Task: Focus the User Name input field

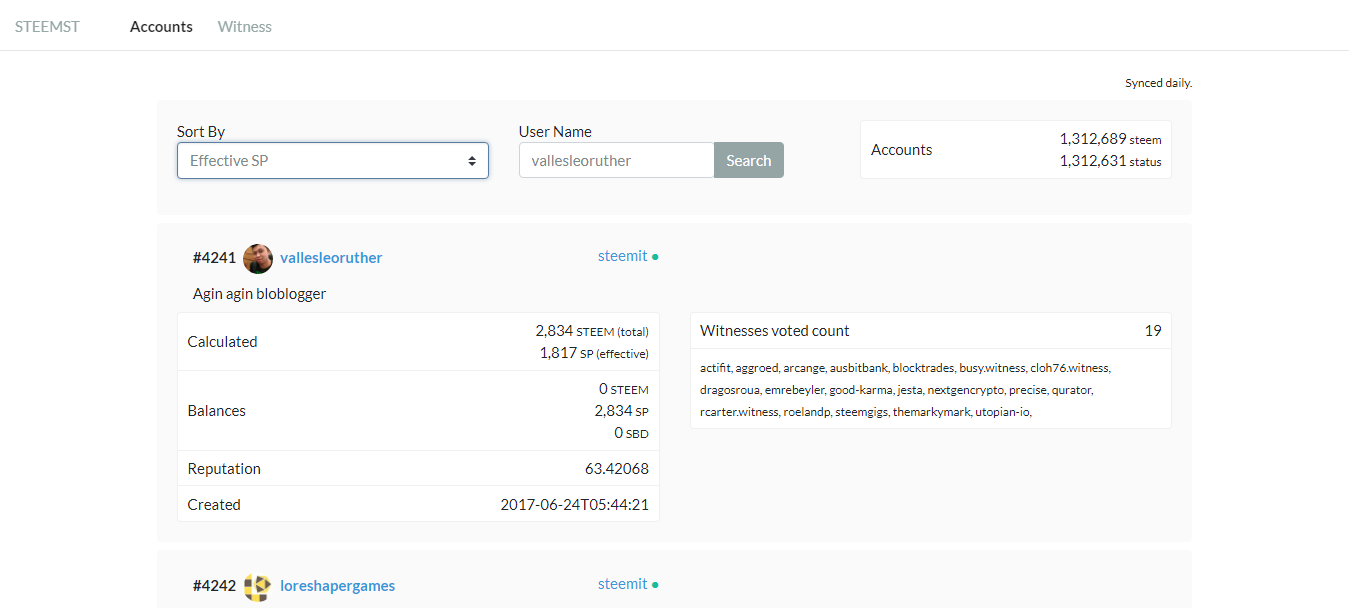Action: point(616,160)
